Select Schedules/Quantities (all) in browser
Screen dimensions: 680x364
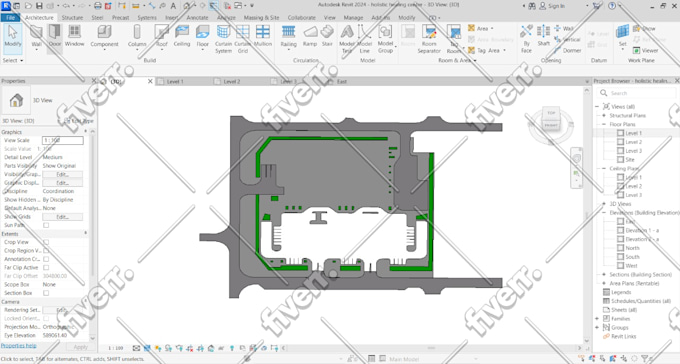coord(641,301)
